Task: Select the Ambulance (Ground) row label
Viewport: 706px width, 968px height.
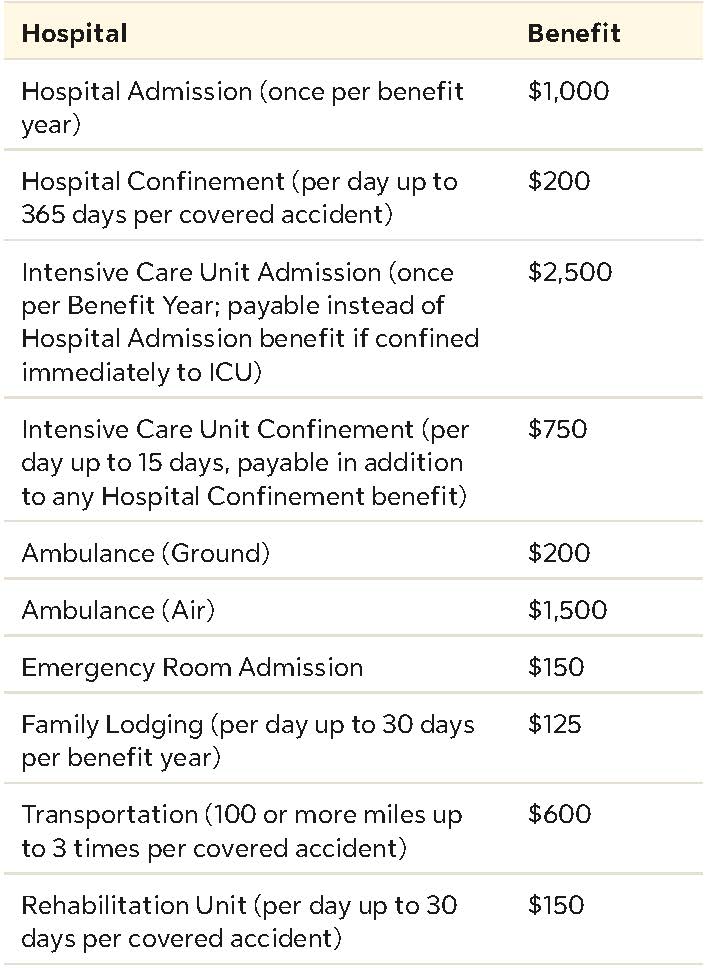Action: (x=145, y=553)
